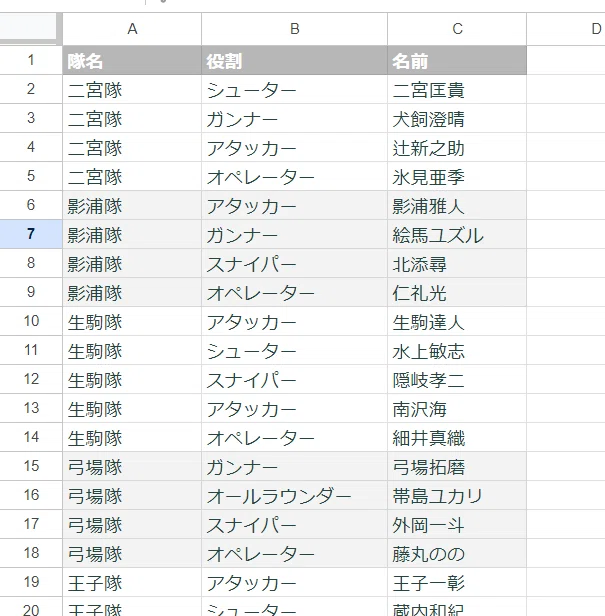Select アタッカー in row 4
Screen dimensions: 605x616
click(x=294, y=147)
